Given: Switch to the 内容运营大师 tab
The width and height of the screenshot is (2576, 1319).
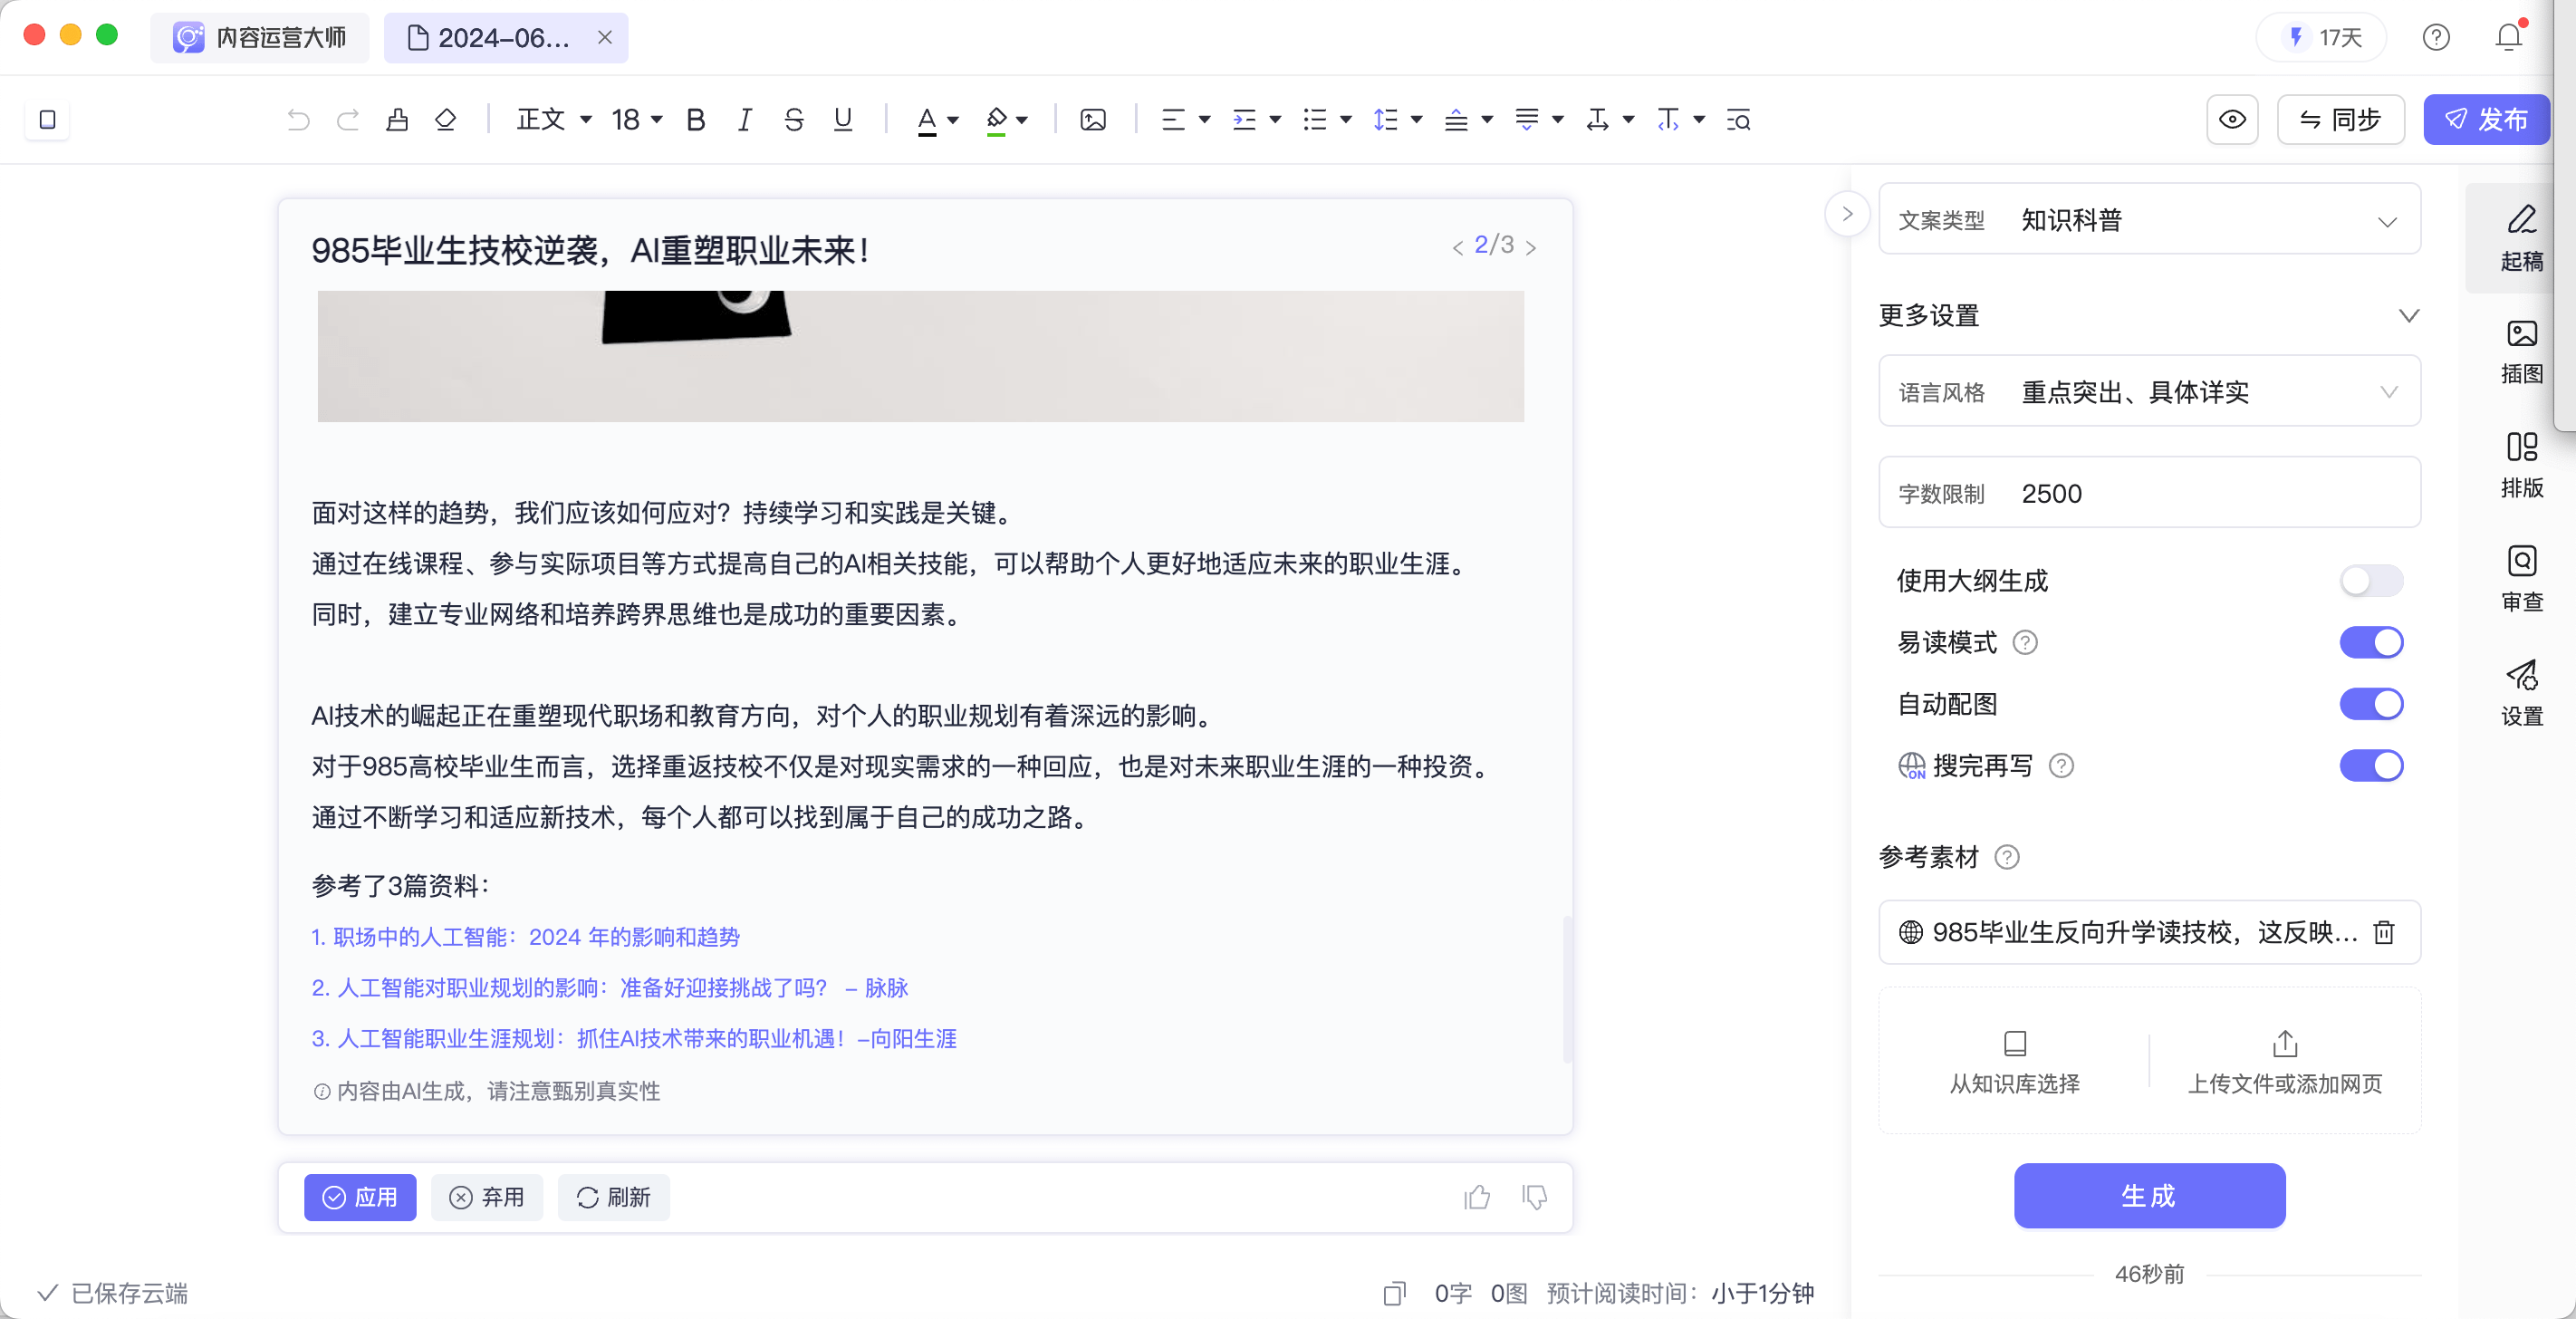Looking at the screenshot, I should [260, 38].
